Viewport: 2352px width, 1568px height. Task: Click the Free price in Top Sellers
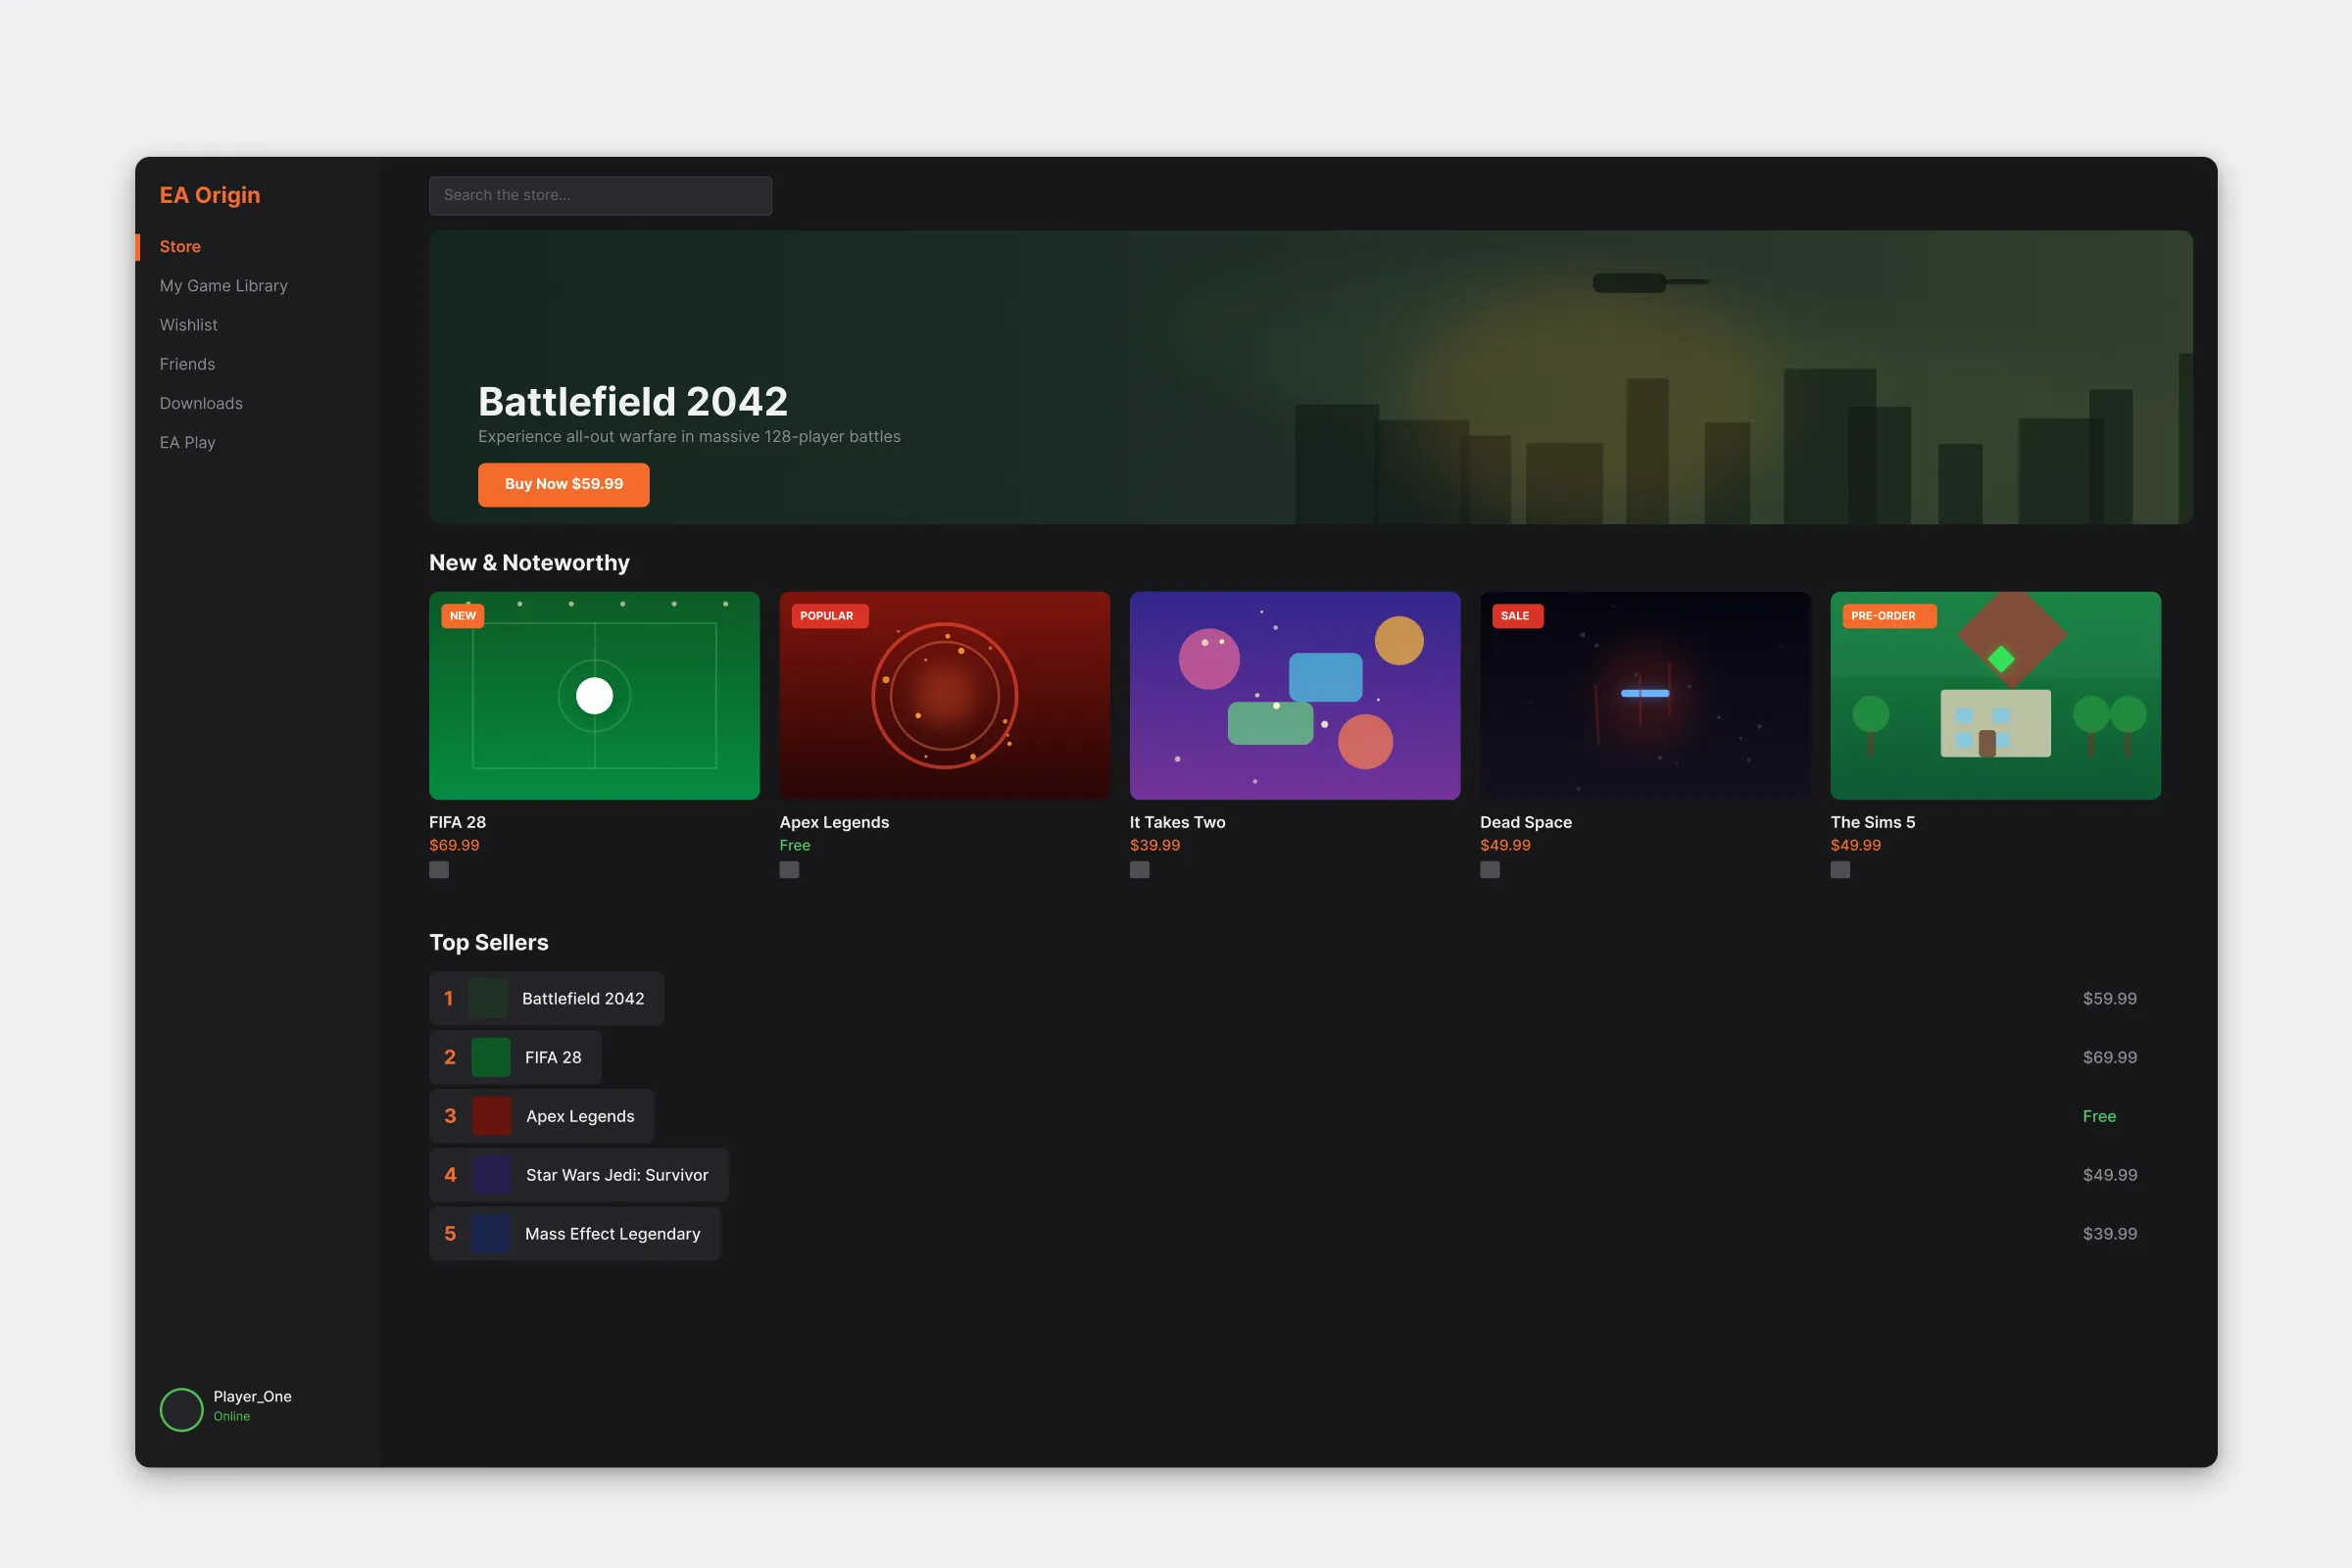2099,1116
